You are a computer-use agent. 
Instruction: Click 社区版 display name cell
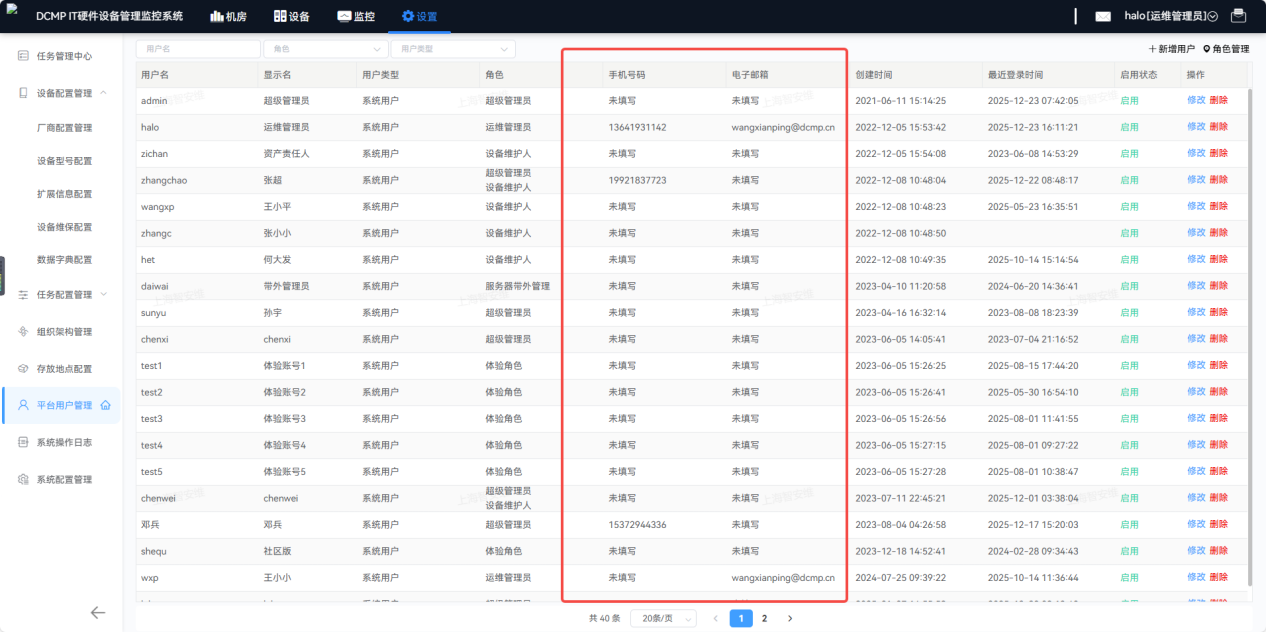(277, 550)
